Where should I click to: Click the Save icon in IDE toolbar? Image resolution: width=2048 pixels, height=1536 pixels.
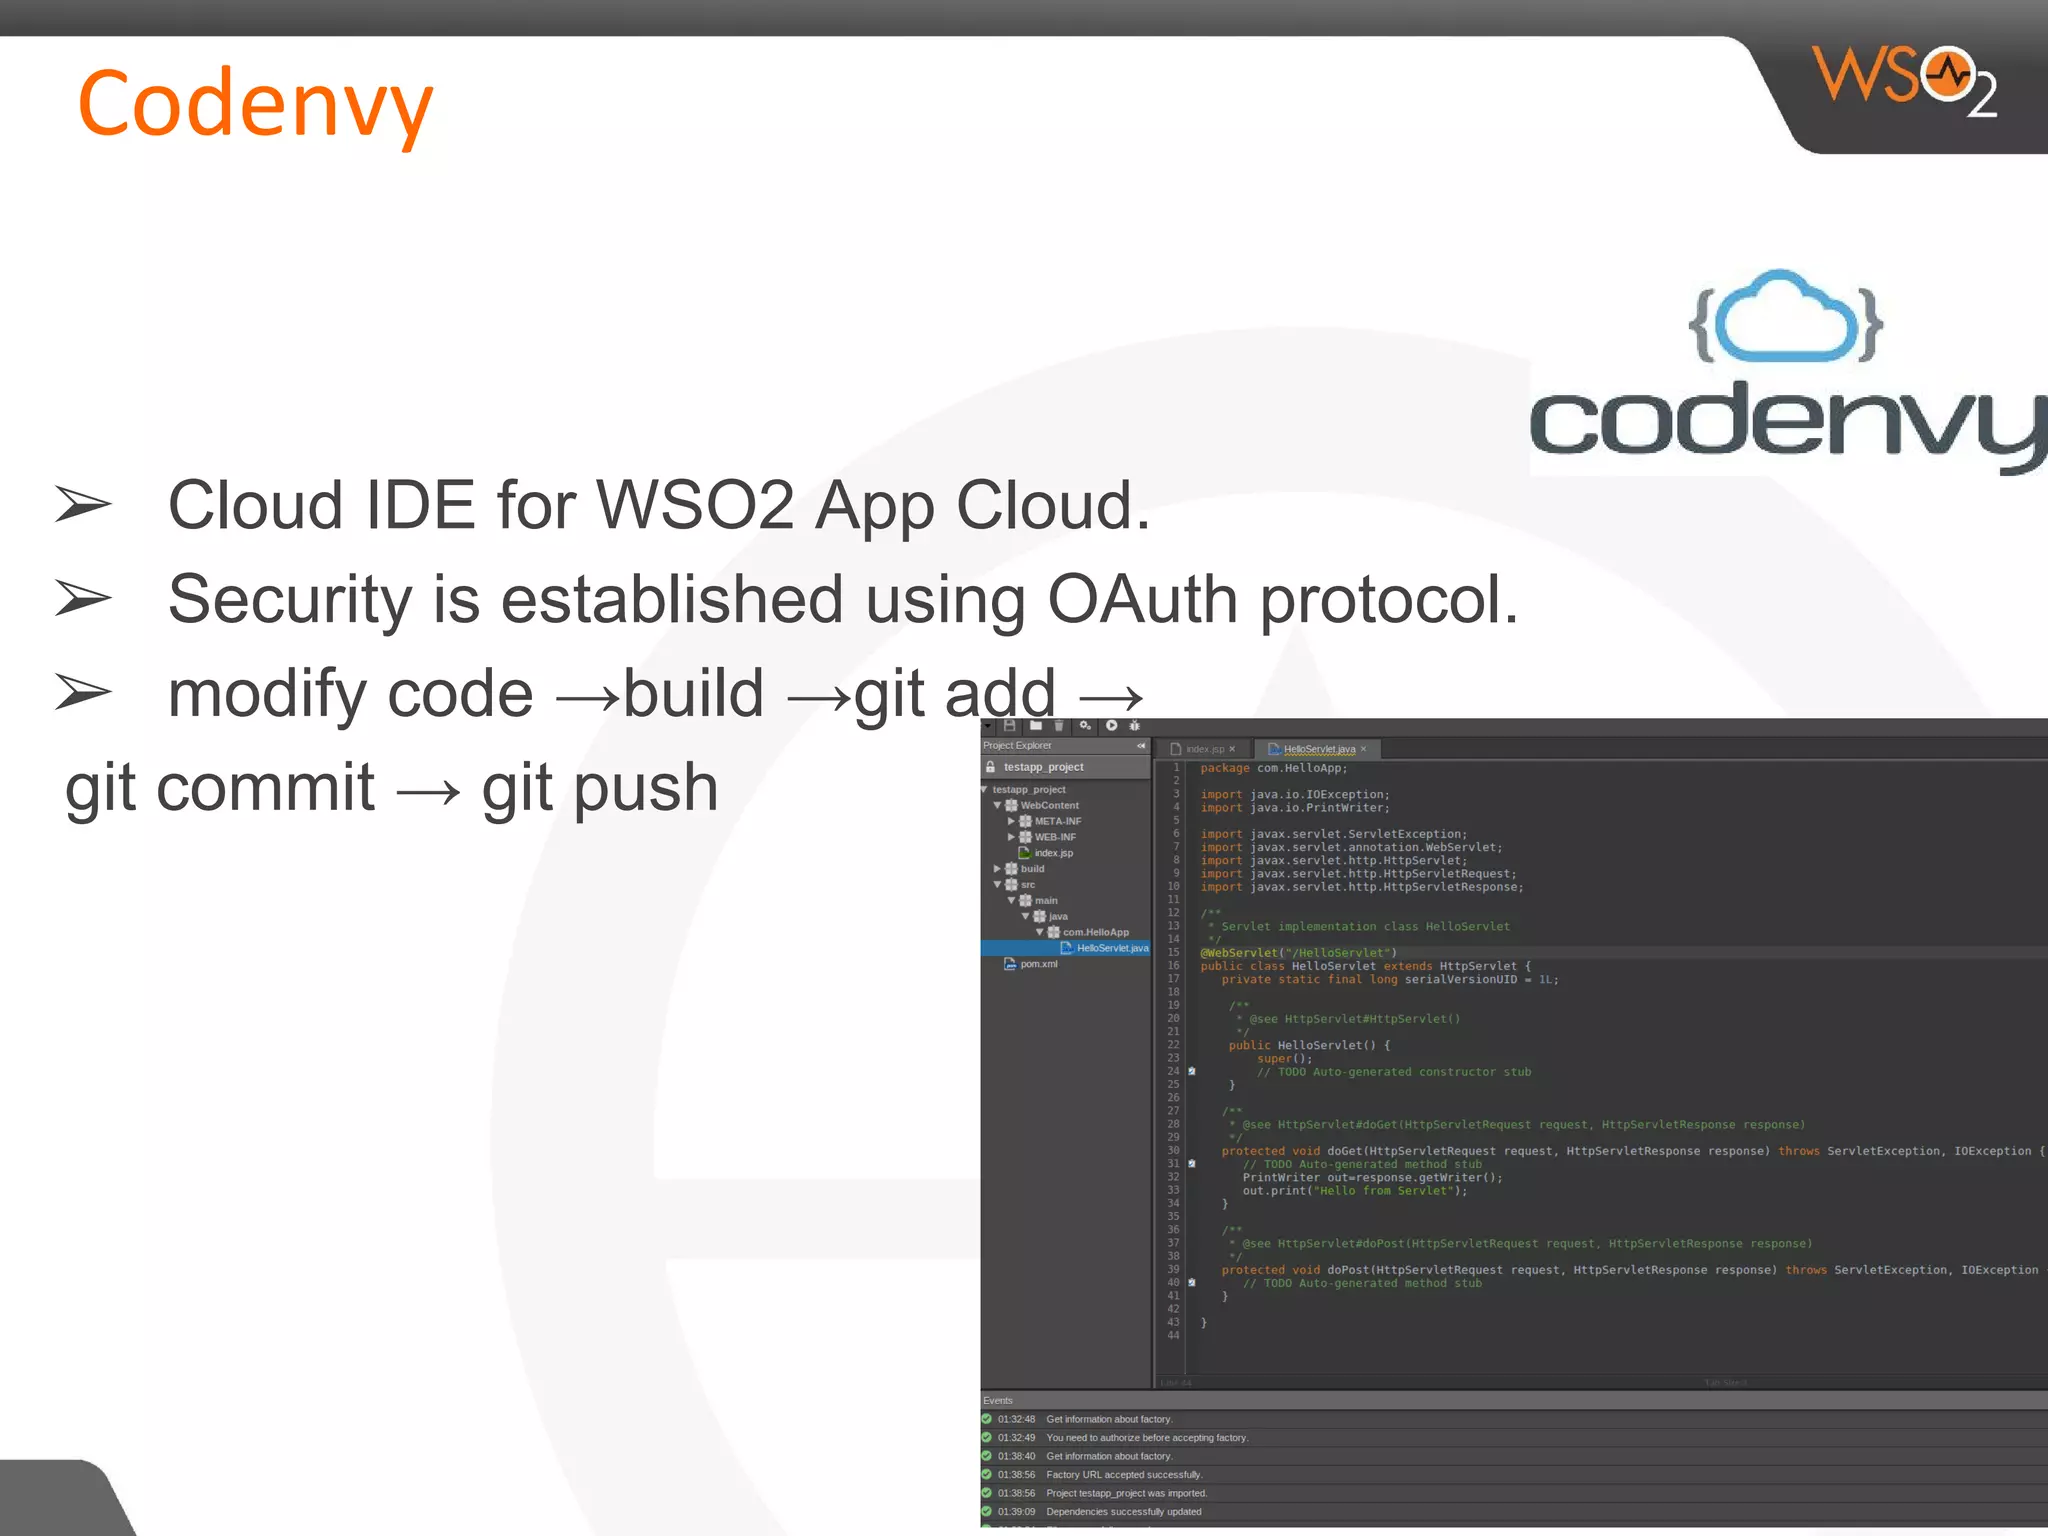click(1010, 726)
